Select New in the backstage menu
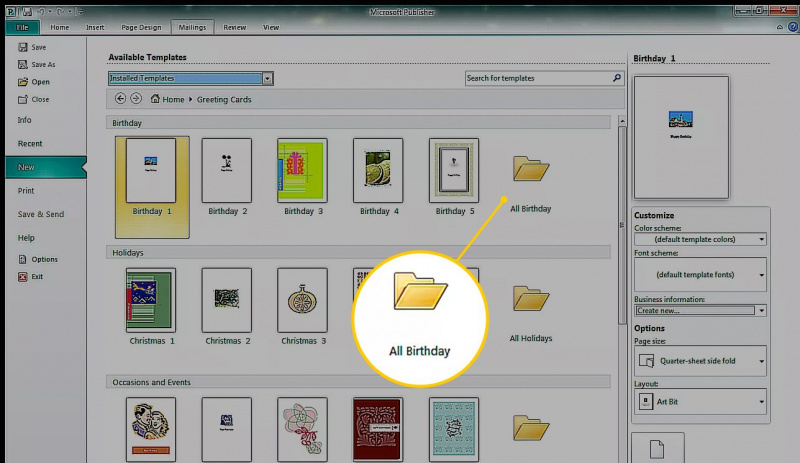 pos(46,167)
